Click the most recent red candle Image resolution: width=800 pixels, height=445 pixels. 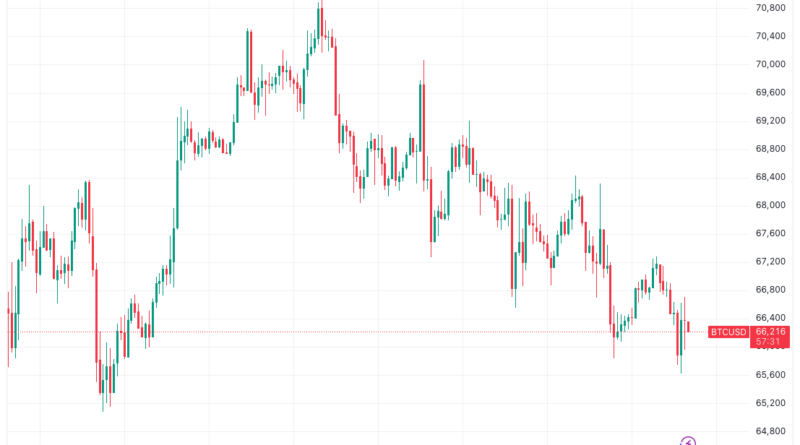coord(688,326)
